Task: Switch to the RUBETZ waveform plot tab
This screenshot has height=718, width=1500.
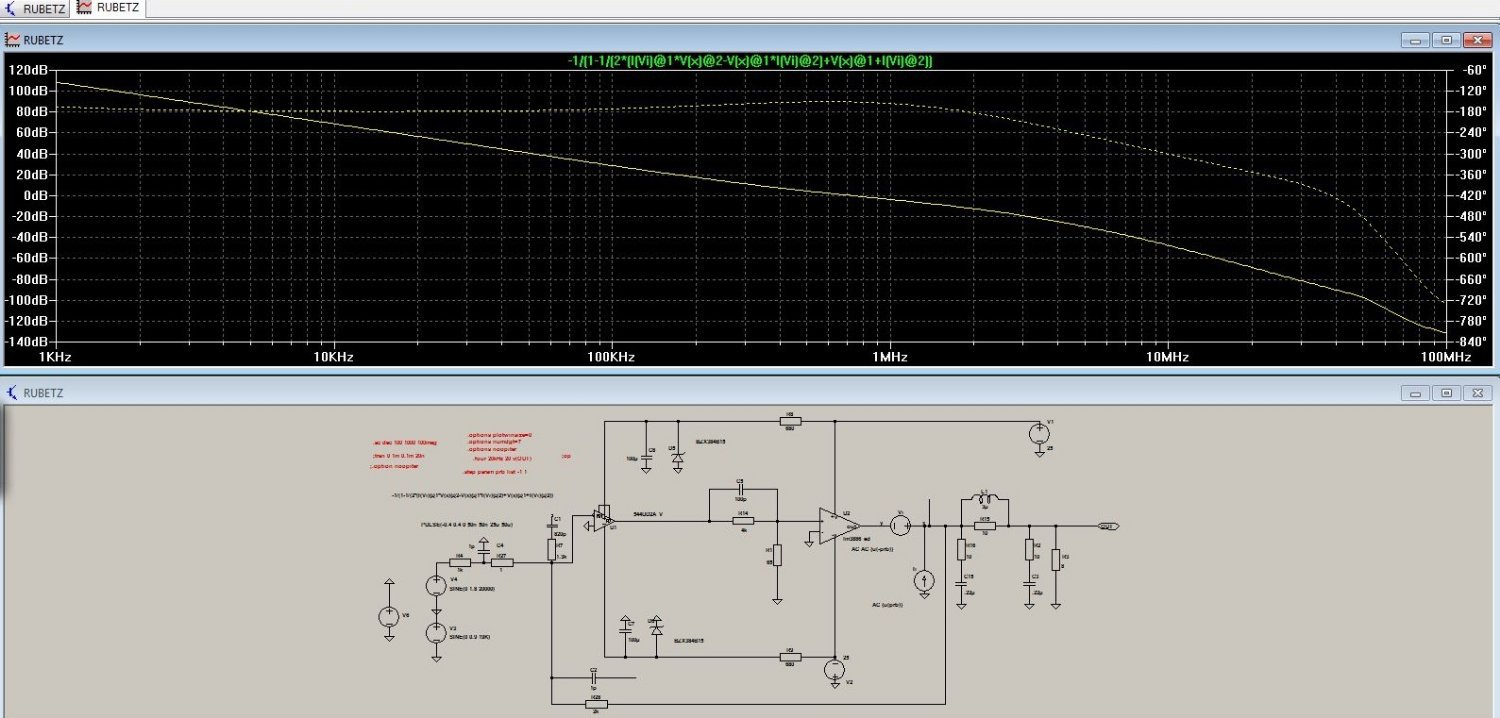Action: [110, 8]
